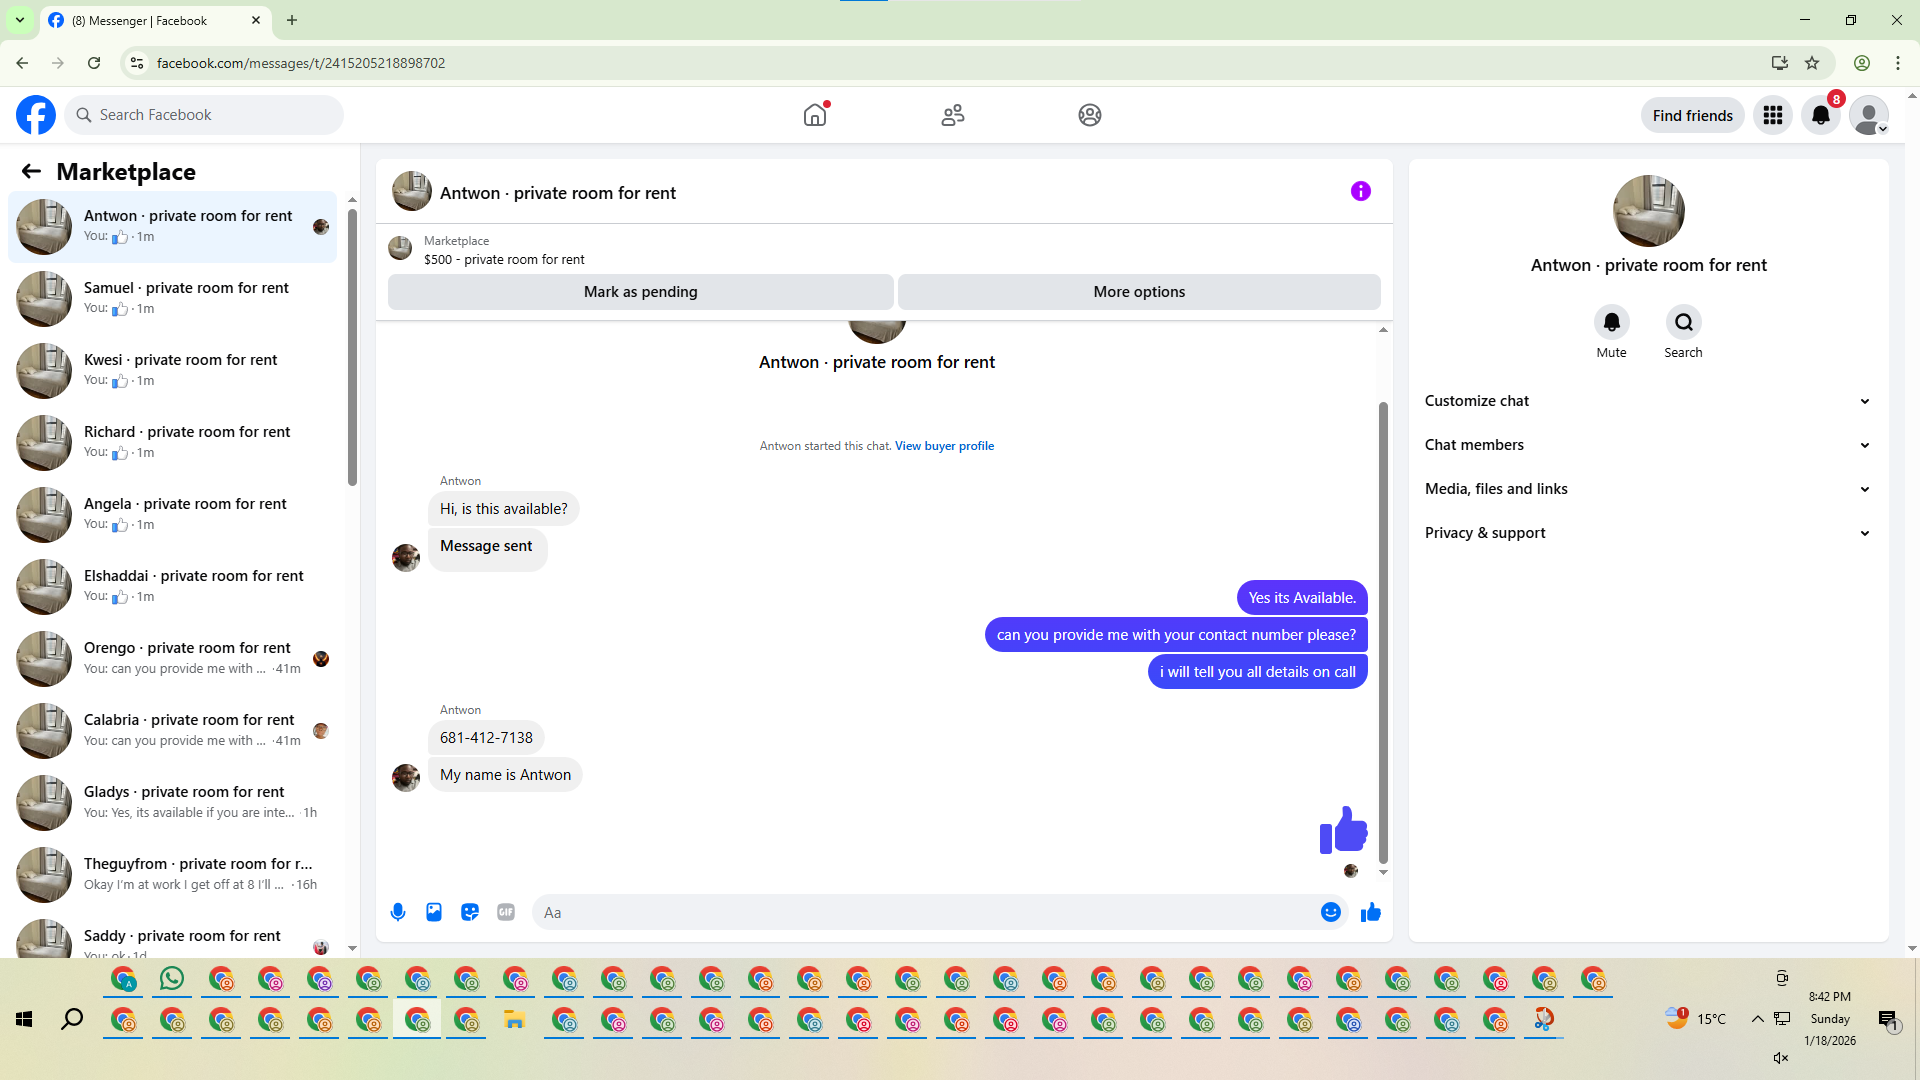Open the emoji picker in message box
1920x1080 pixels.
(1330, 912)
